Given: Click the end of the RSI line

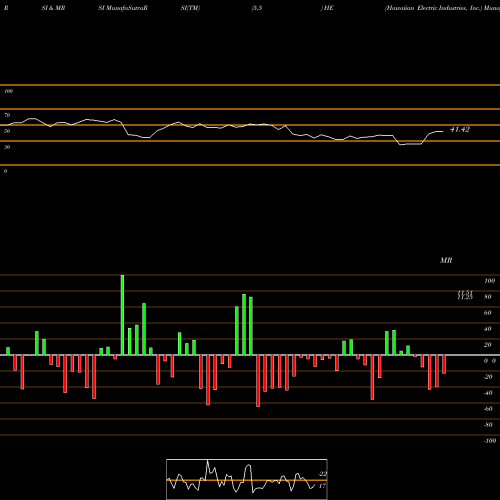Looking at the screenshot, I should coord(443,132).
